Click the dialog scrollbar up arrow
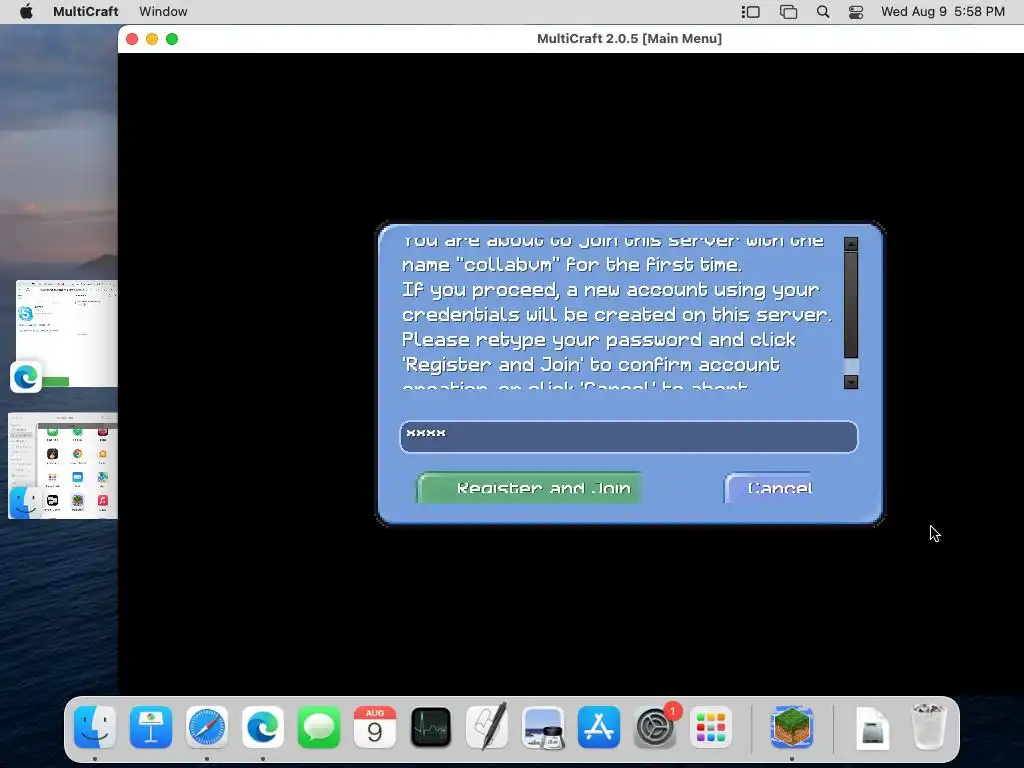This screenshot has width=1024, height=768. coord(850,244)
